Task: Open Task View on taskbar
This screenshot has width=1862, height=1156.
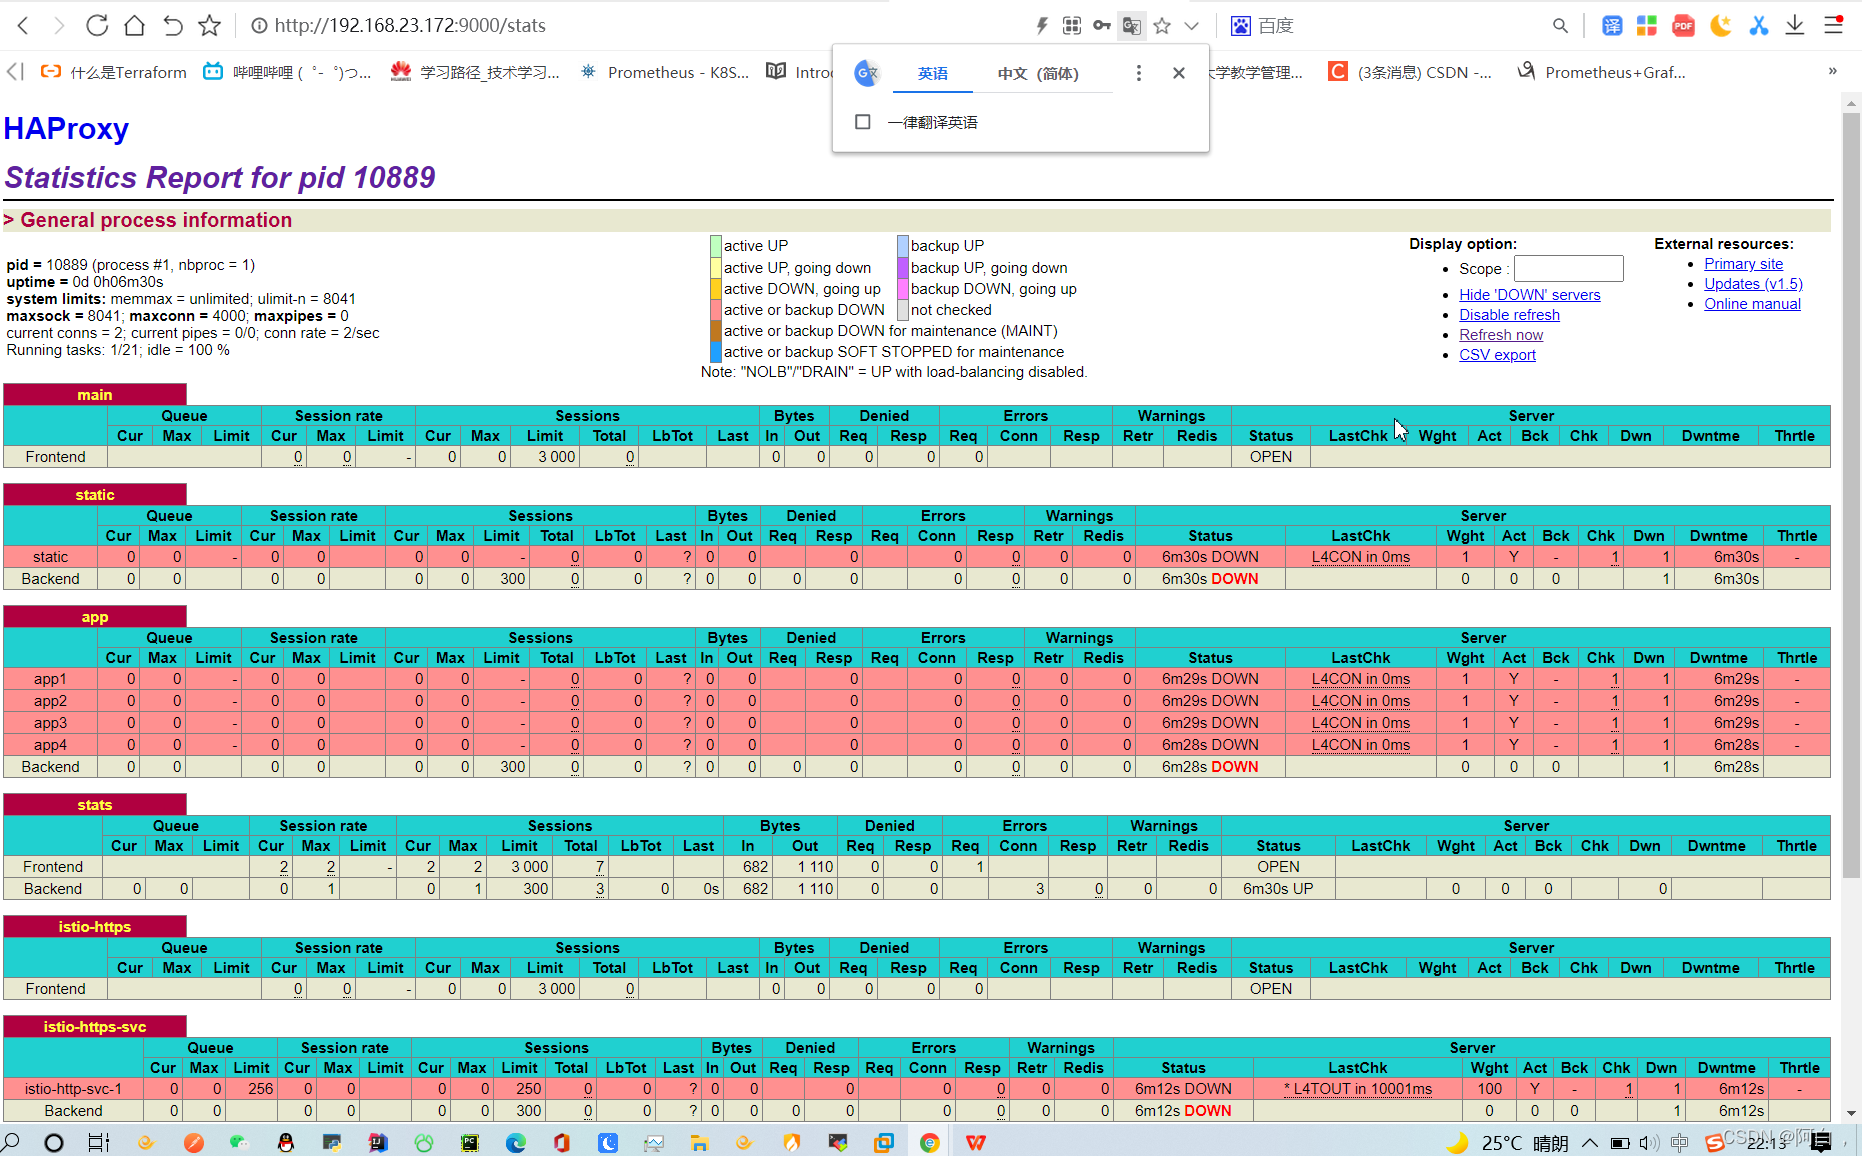Action: [x=98, y=1142]
